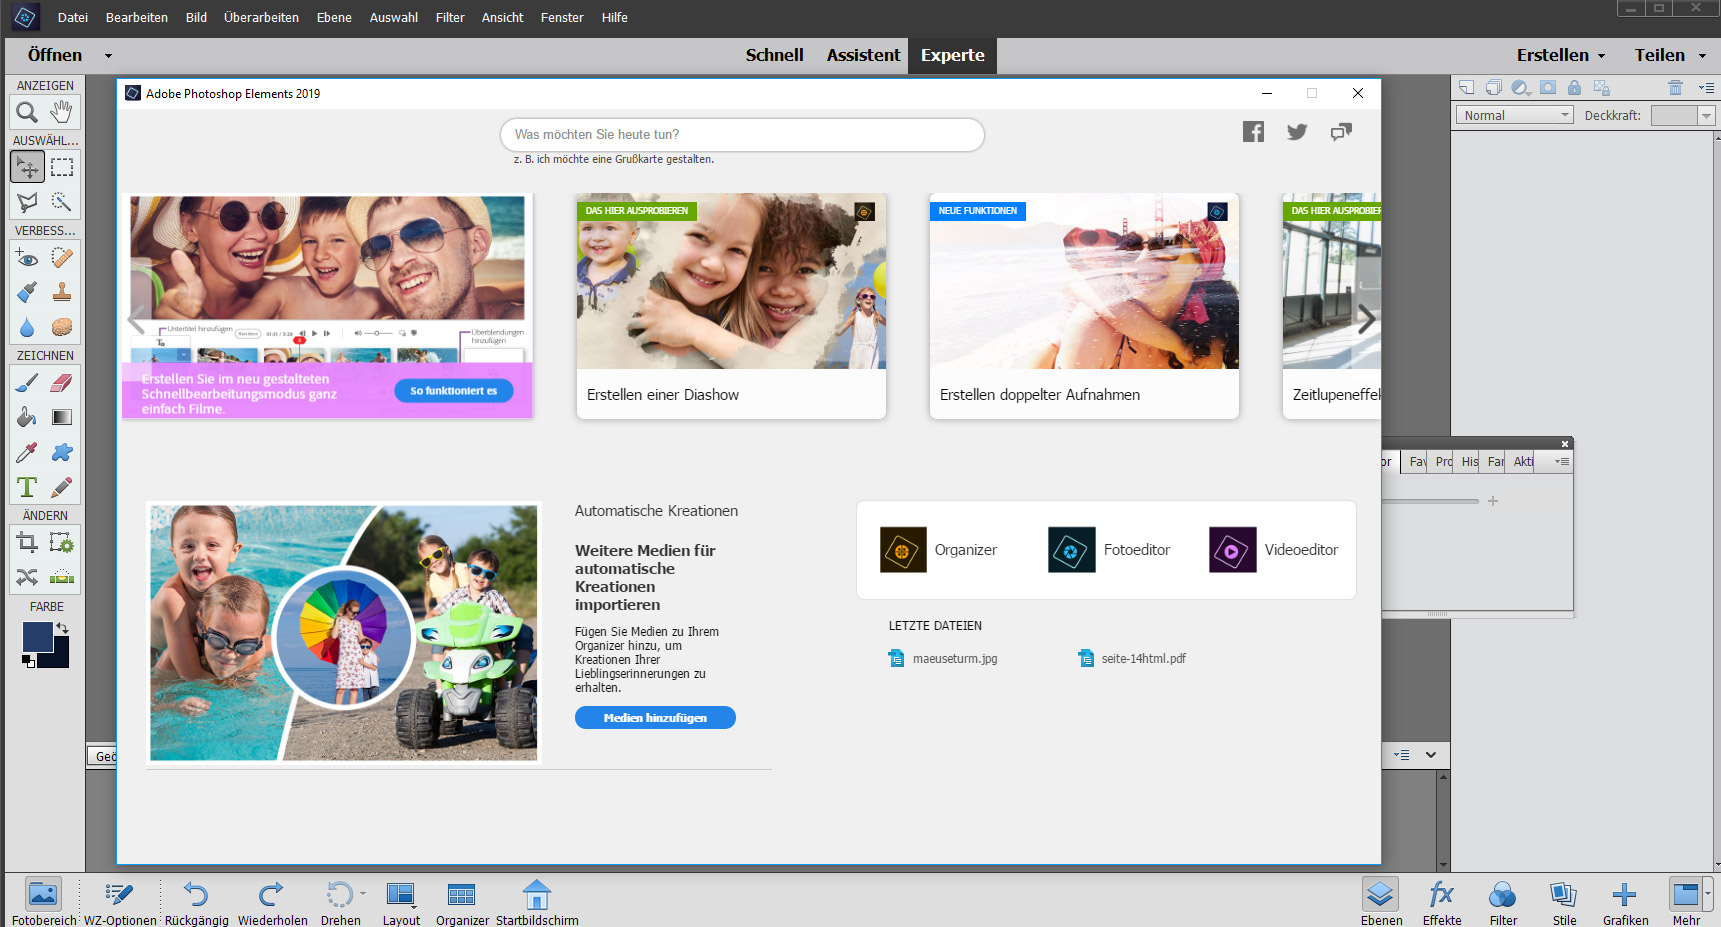The height and width of the screenshot is (927, 1721).
Task: Select the Type text tool
Action: pos(27,487)
